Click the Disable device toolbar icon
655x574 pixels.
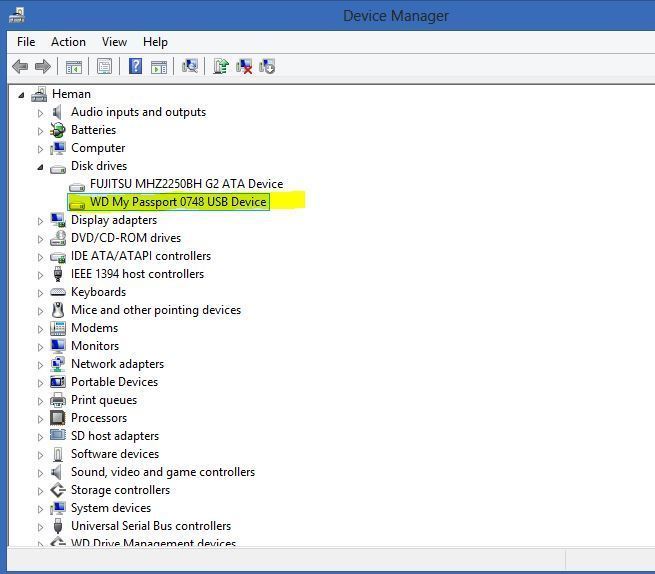(267, 66)
